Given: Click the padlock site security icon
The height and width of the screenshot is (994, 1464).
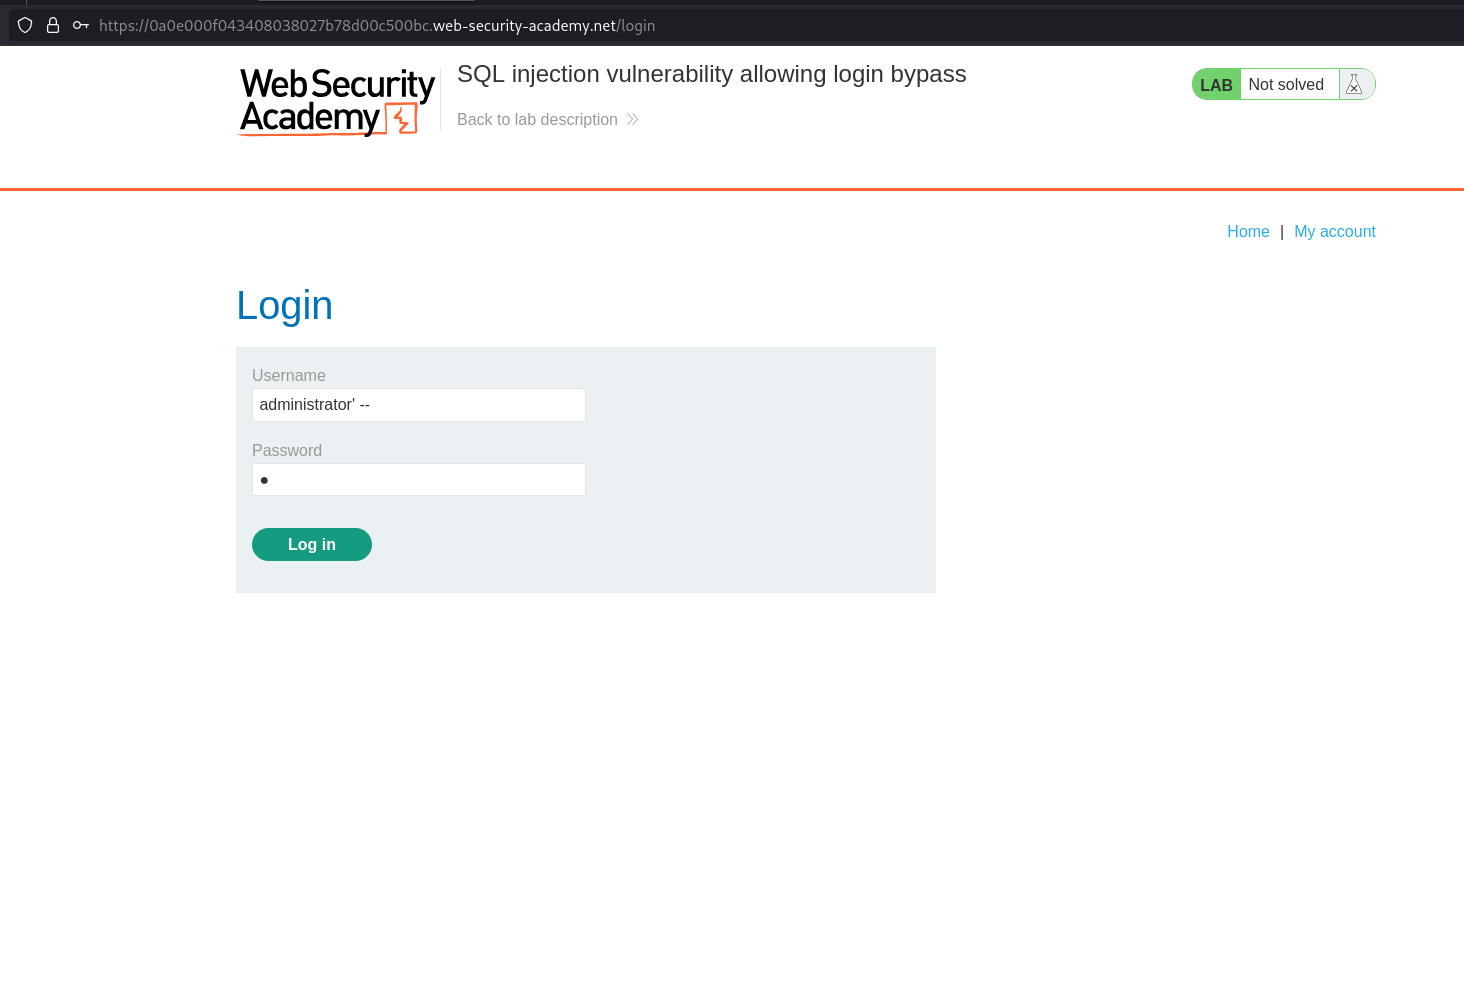Looking at the screenshot, I should click(x=53, y=25).
